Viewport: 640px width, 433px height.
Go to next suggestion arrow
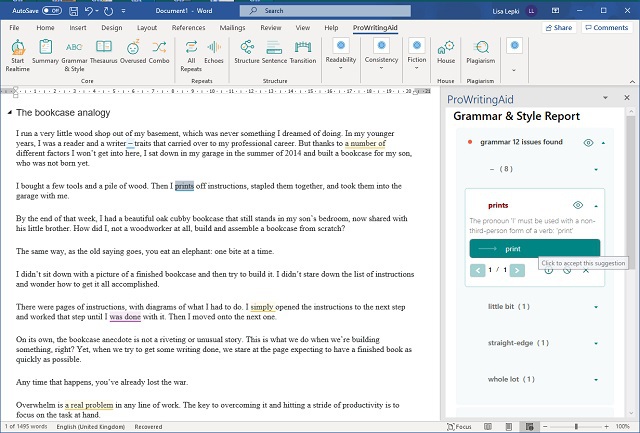[x=517, y=270]
